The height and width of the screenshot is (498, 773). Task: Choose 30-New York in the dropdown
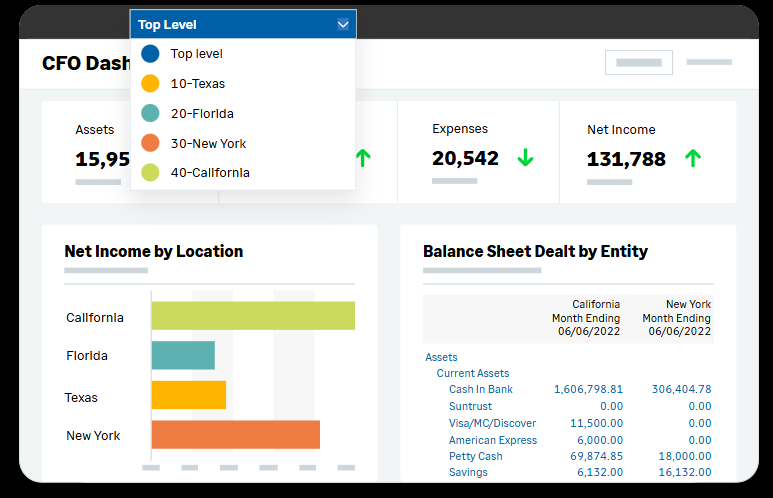tap(208, 143)
